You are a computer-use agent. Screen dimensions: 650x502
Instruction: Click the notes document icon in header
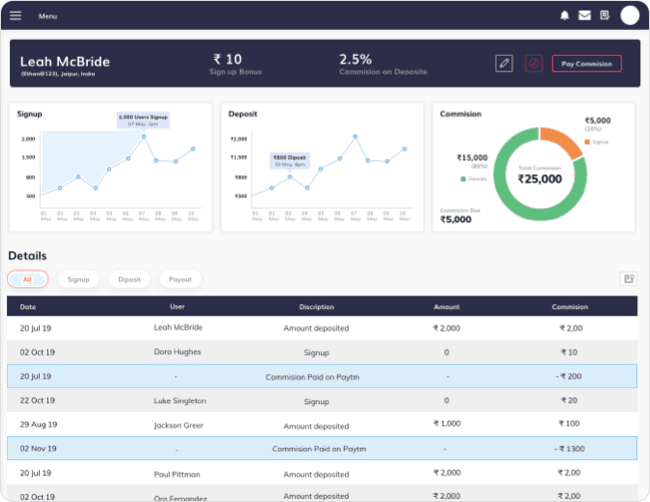pos(604,16)
